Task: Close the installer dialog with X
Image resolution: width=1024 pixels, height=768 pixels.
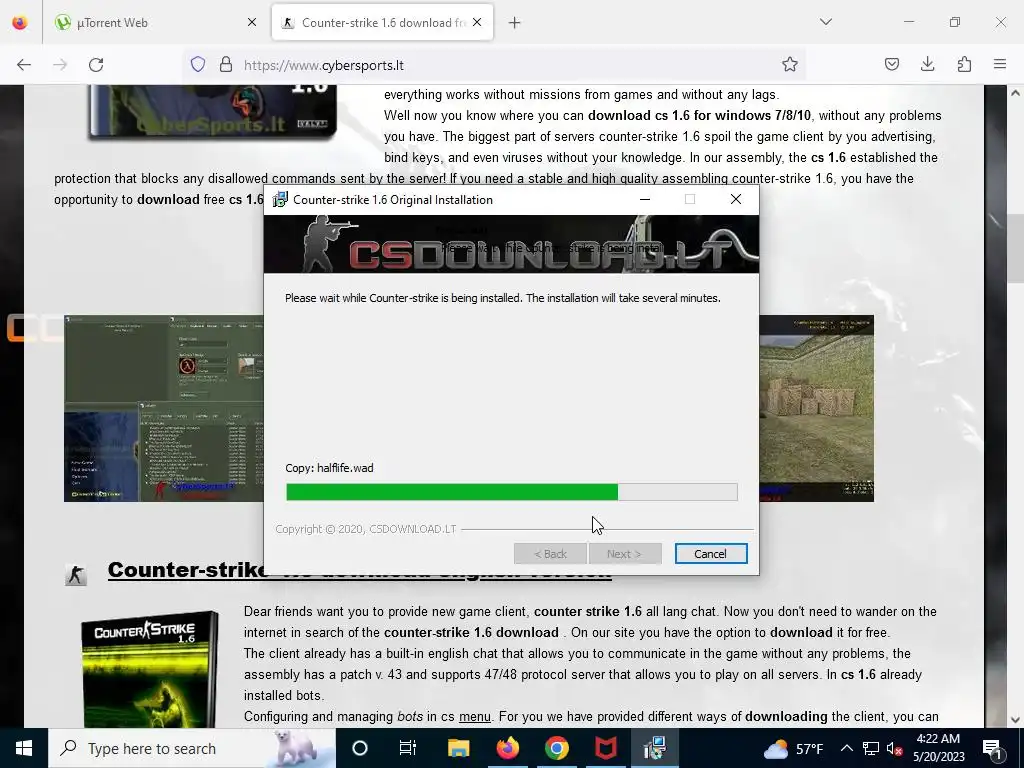Action: (736, 199)
